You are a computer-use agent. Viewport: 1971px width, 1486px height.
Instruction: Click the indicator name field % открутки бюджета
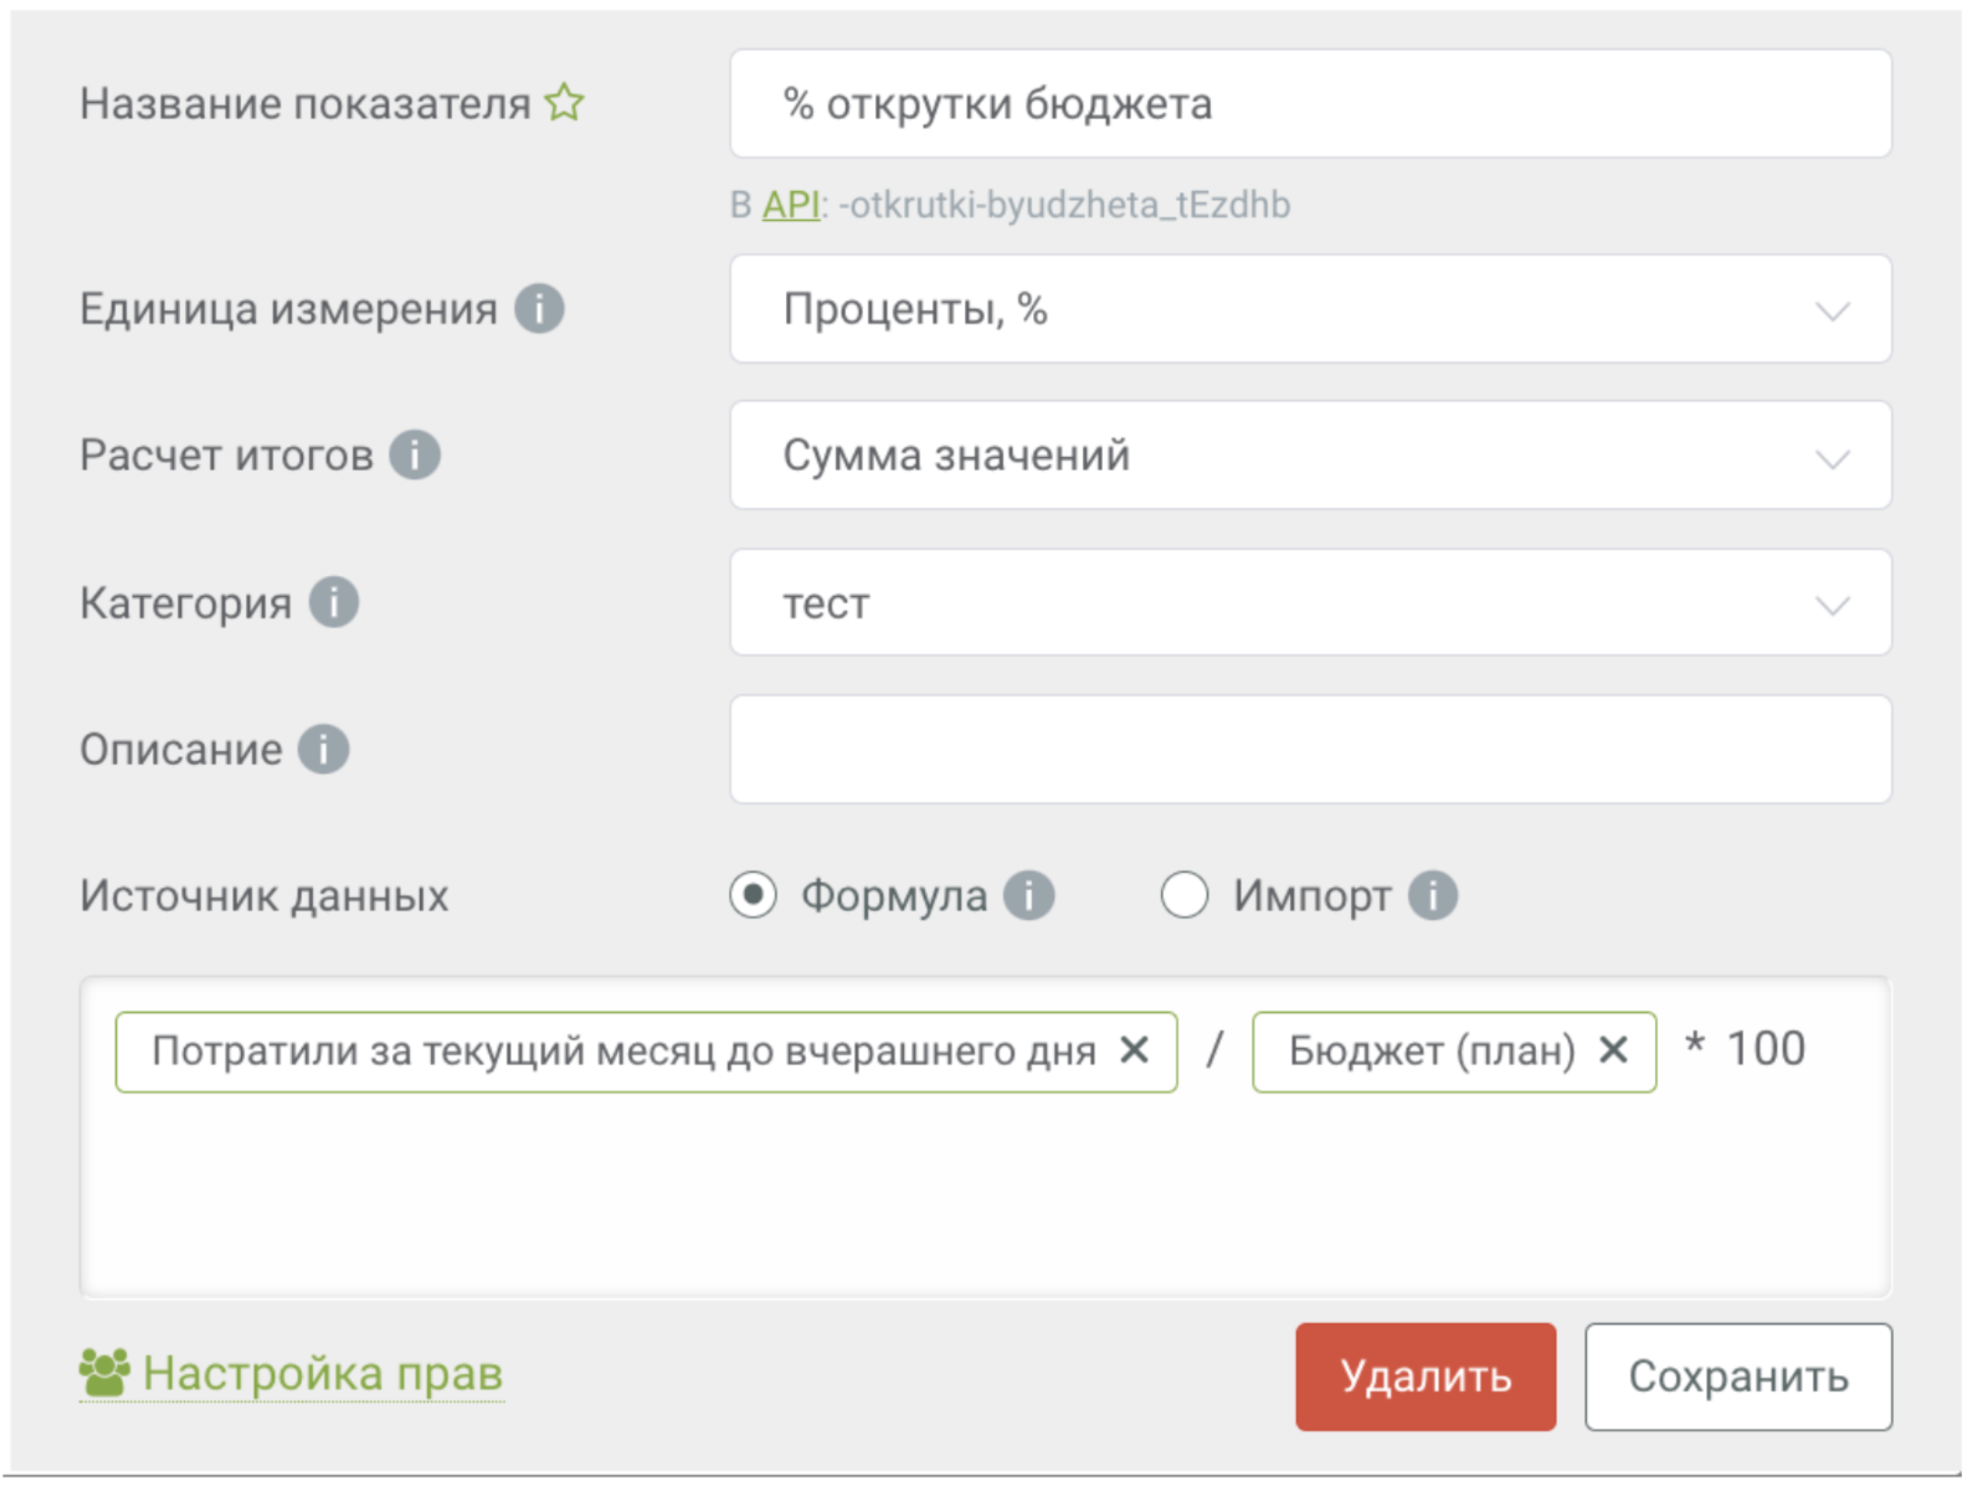click(x=1310, y=104)
